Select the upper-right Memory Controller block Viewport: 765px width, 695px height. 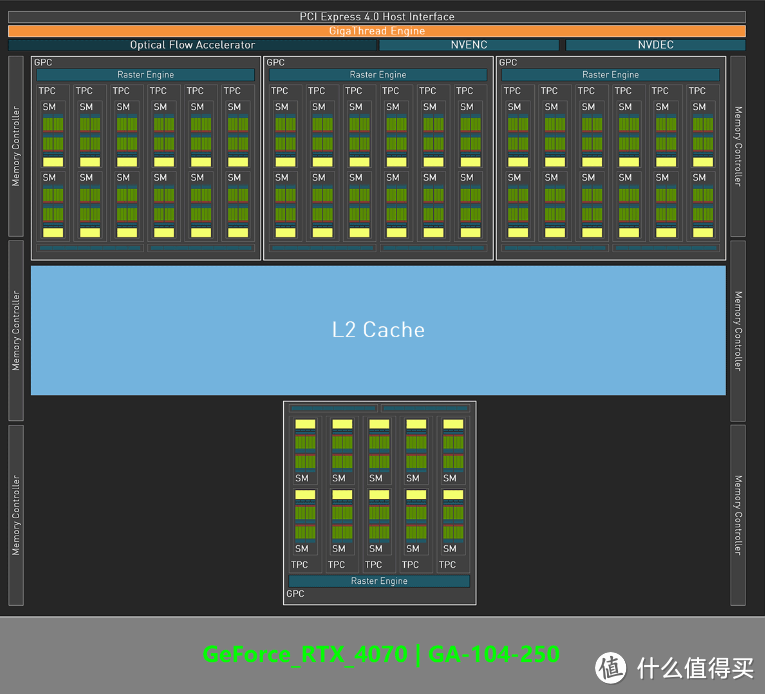click(738, 146)
